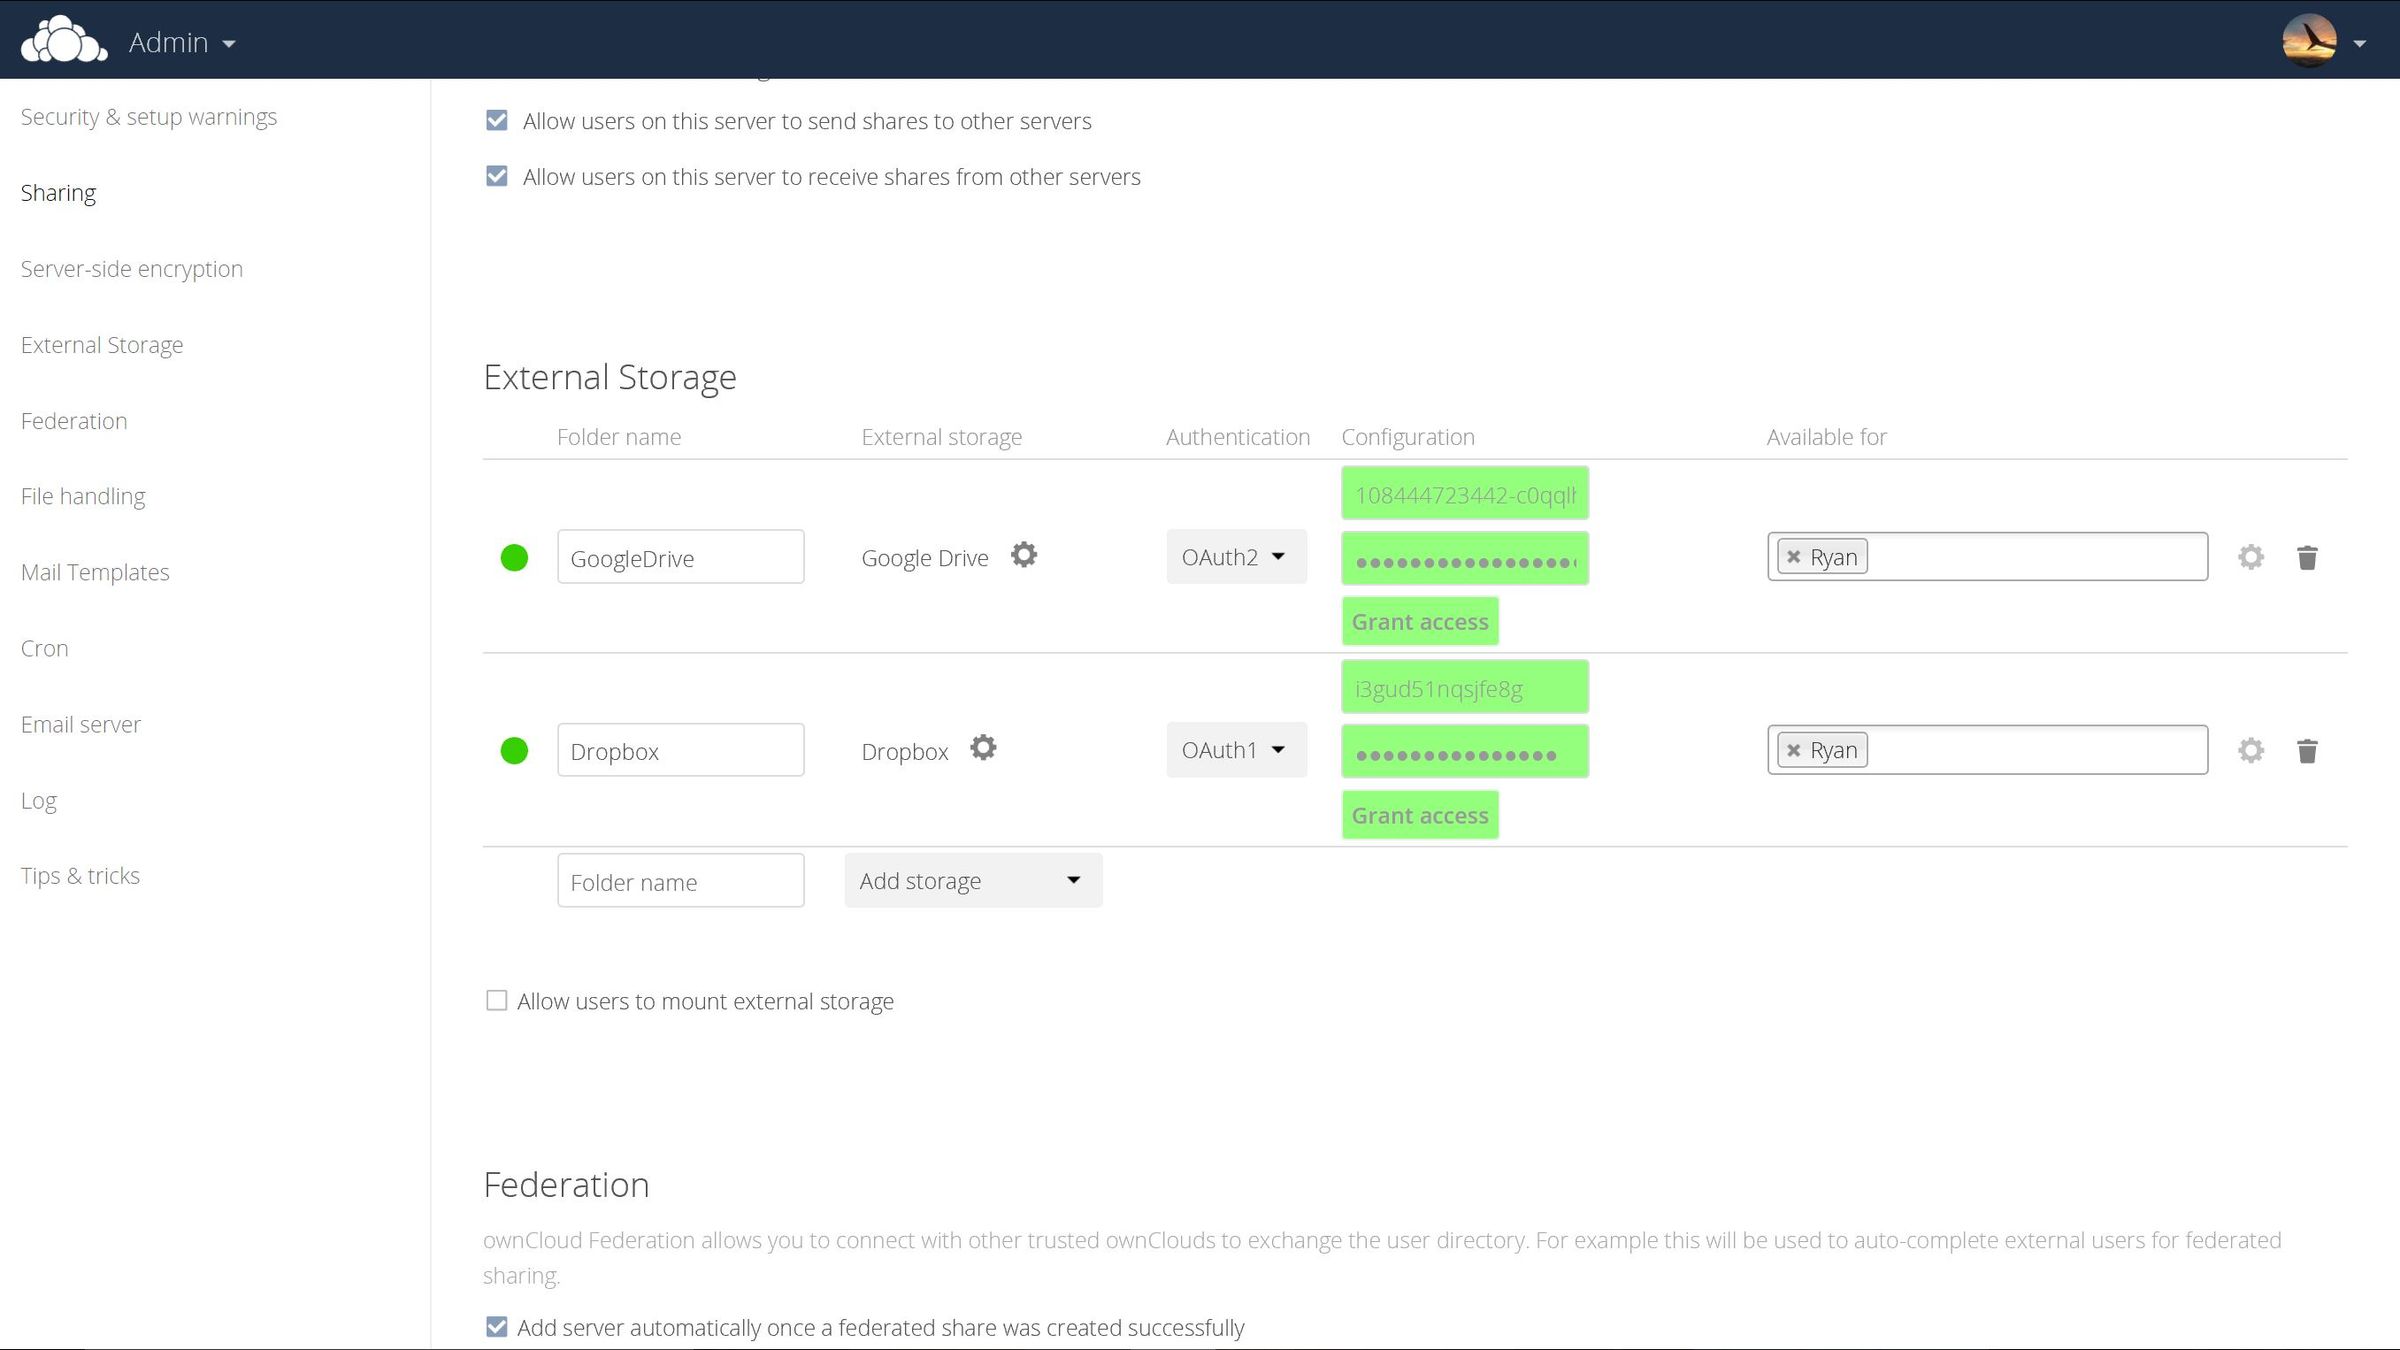Delete the GoogleDrive external storage mount
The height and width of the screenshot is (1350, 2400).
click(x=2308, y=557)
